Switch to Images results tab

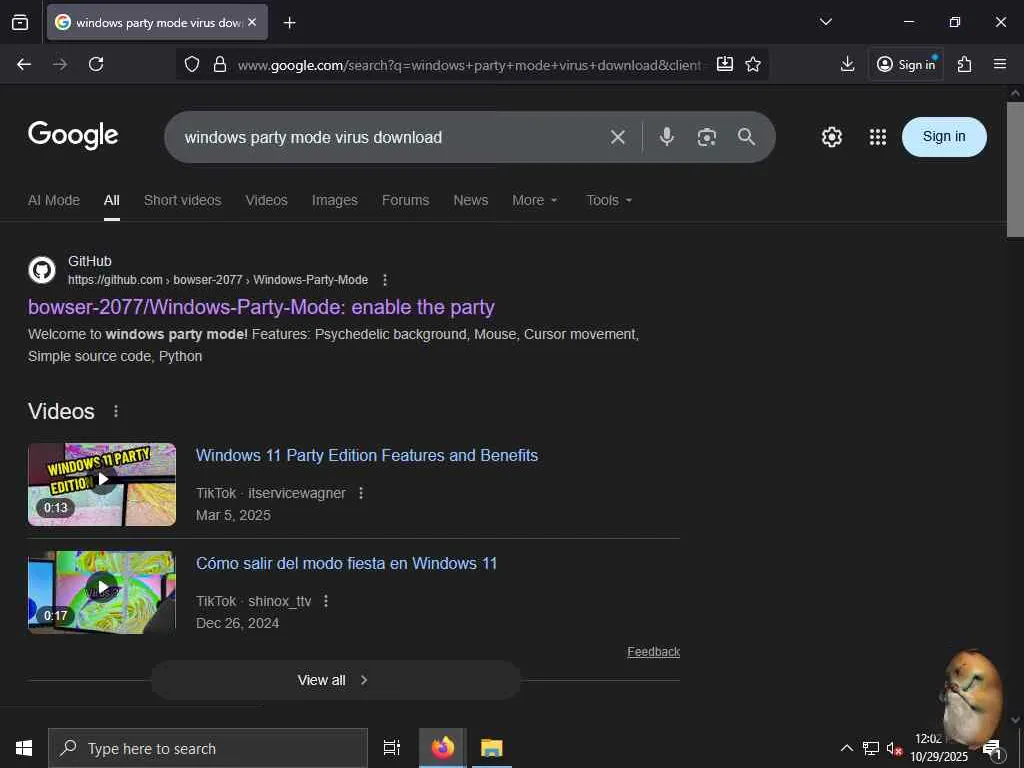(x=334, y=200)
